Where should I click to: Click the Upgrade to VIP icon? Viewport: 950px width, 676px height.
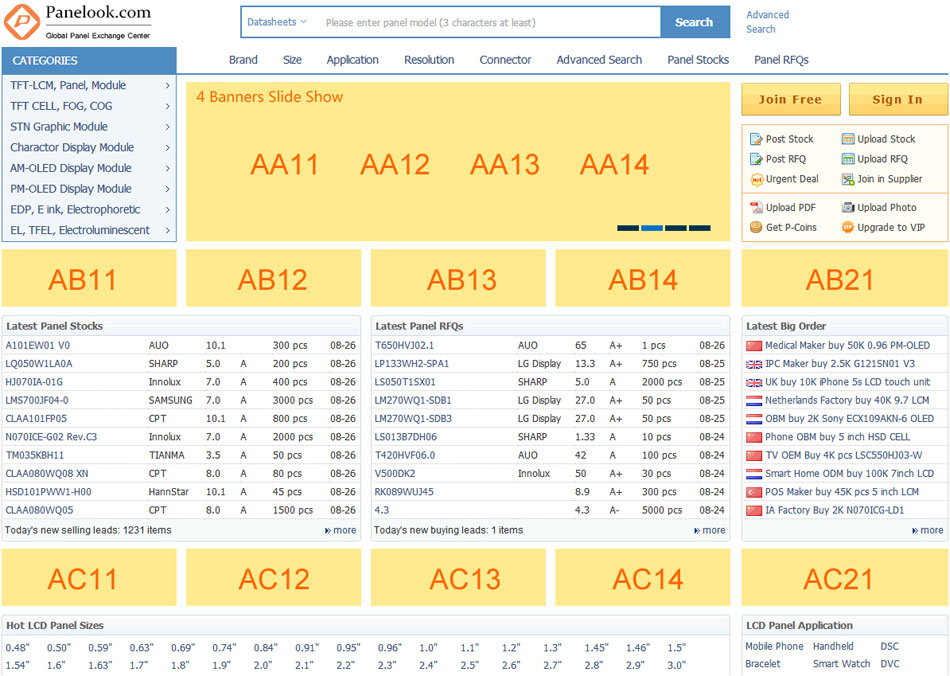(x=848, y=227)
